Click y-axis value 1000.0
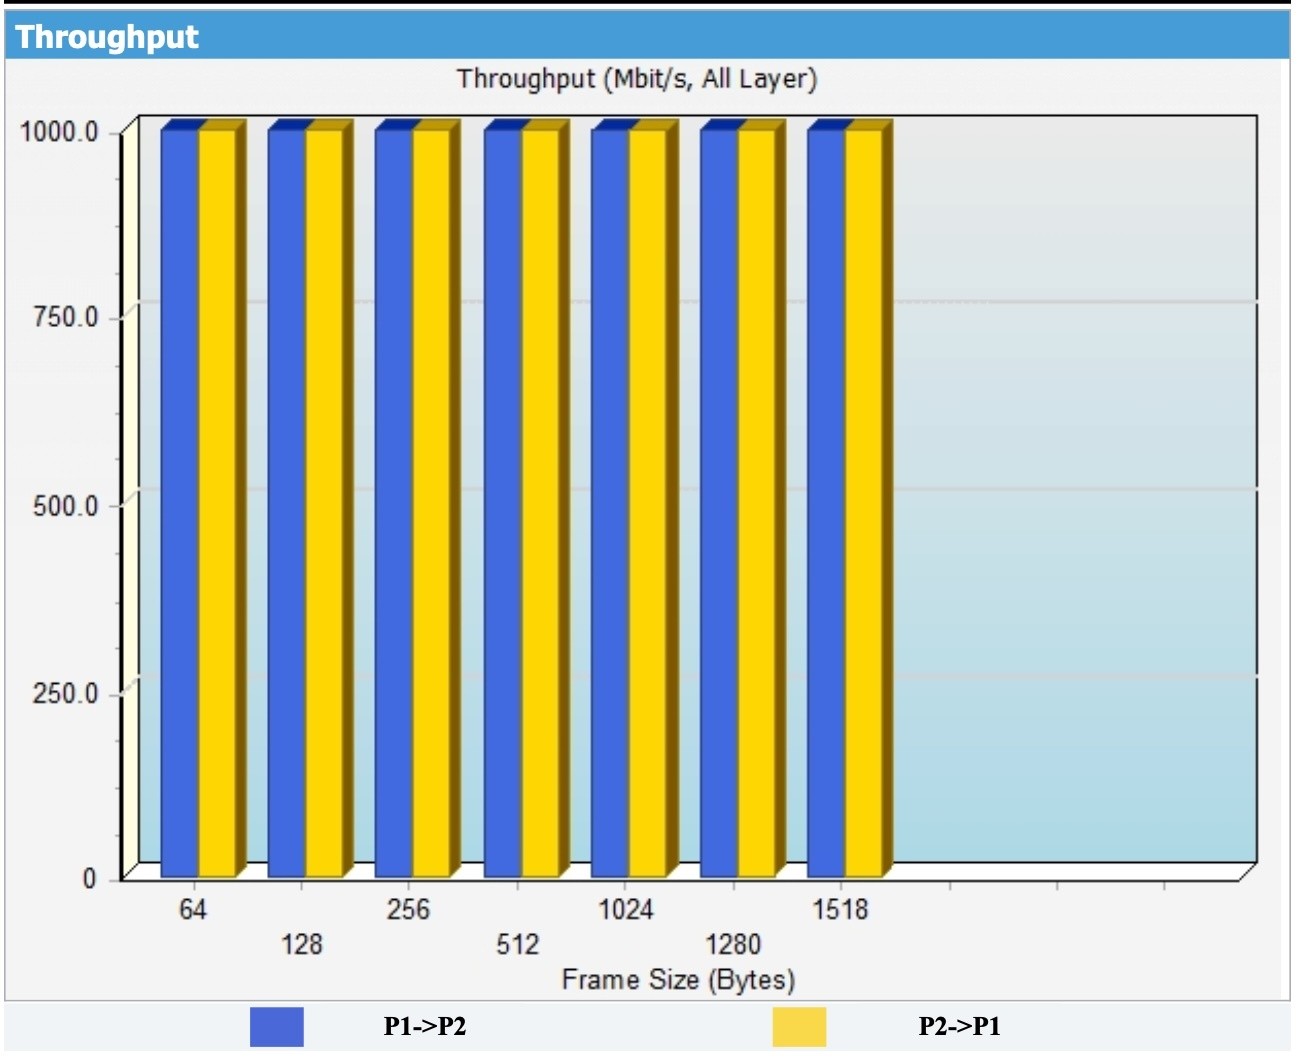 tap(59, 132)
